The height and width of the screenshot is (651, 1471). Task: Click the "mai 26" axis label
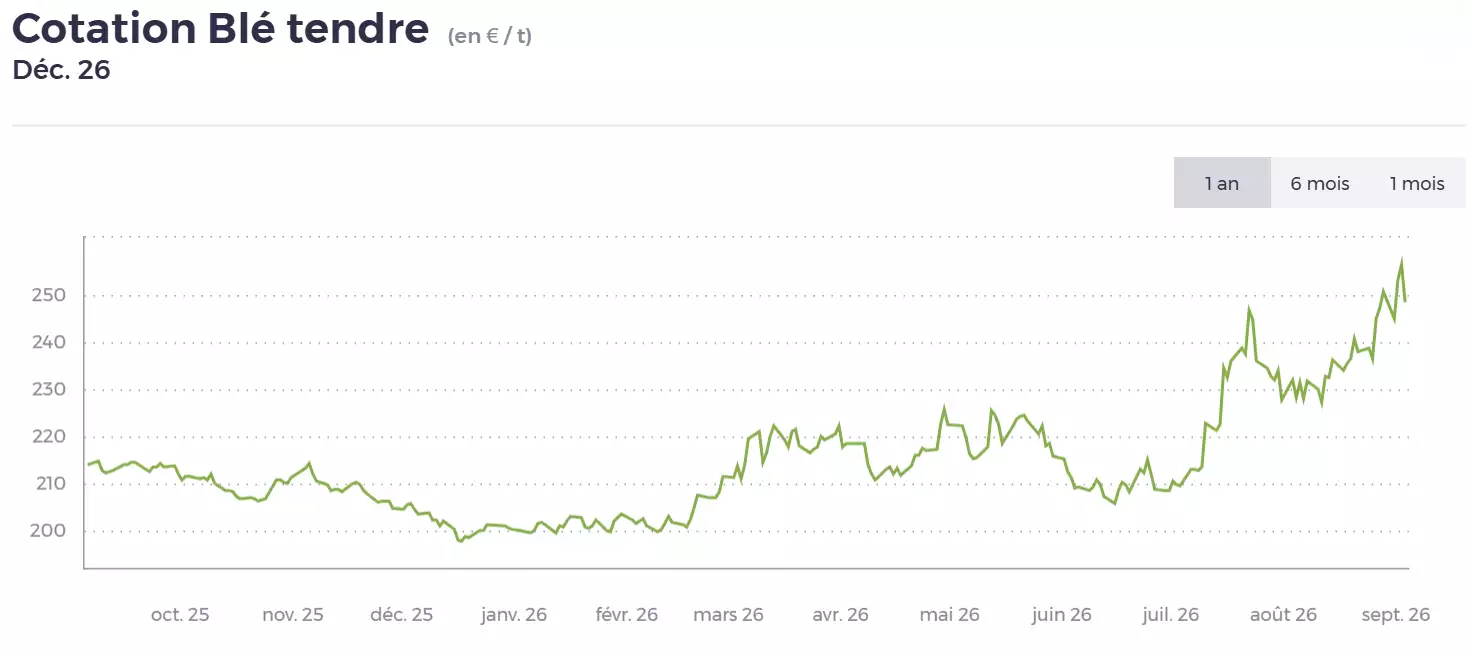(949, 614)
